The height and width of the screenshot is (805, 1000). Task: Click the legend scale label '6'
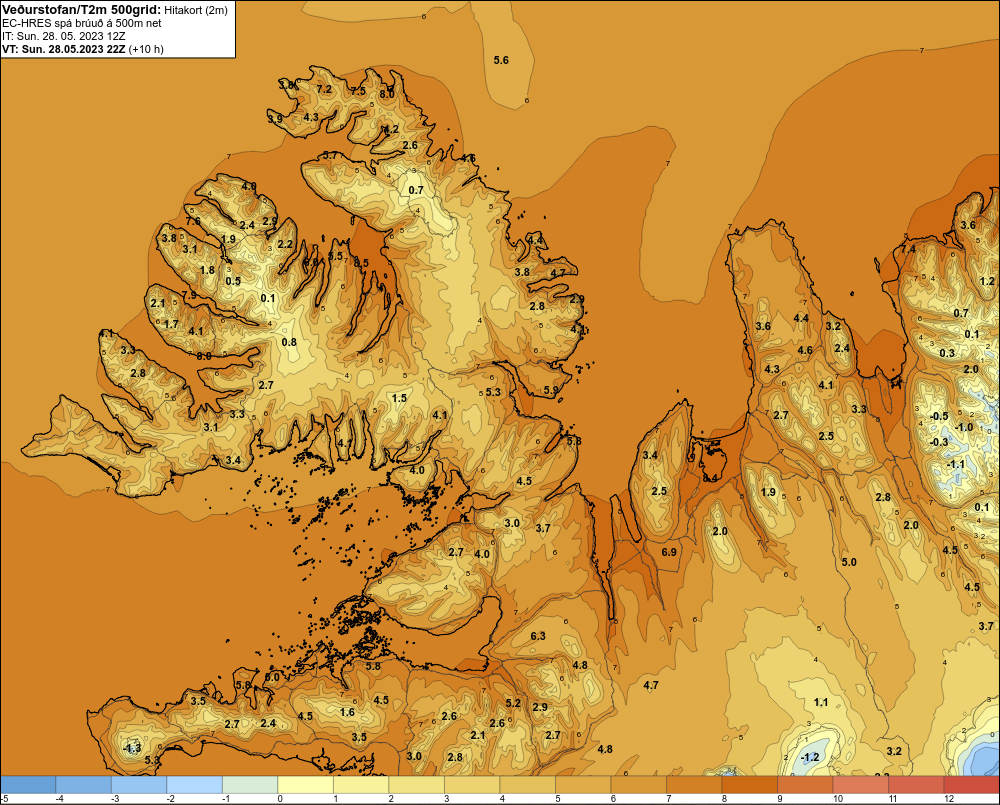(x=612, y=799)
